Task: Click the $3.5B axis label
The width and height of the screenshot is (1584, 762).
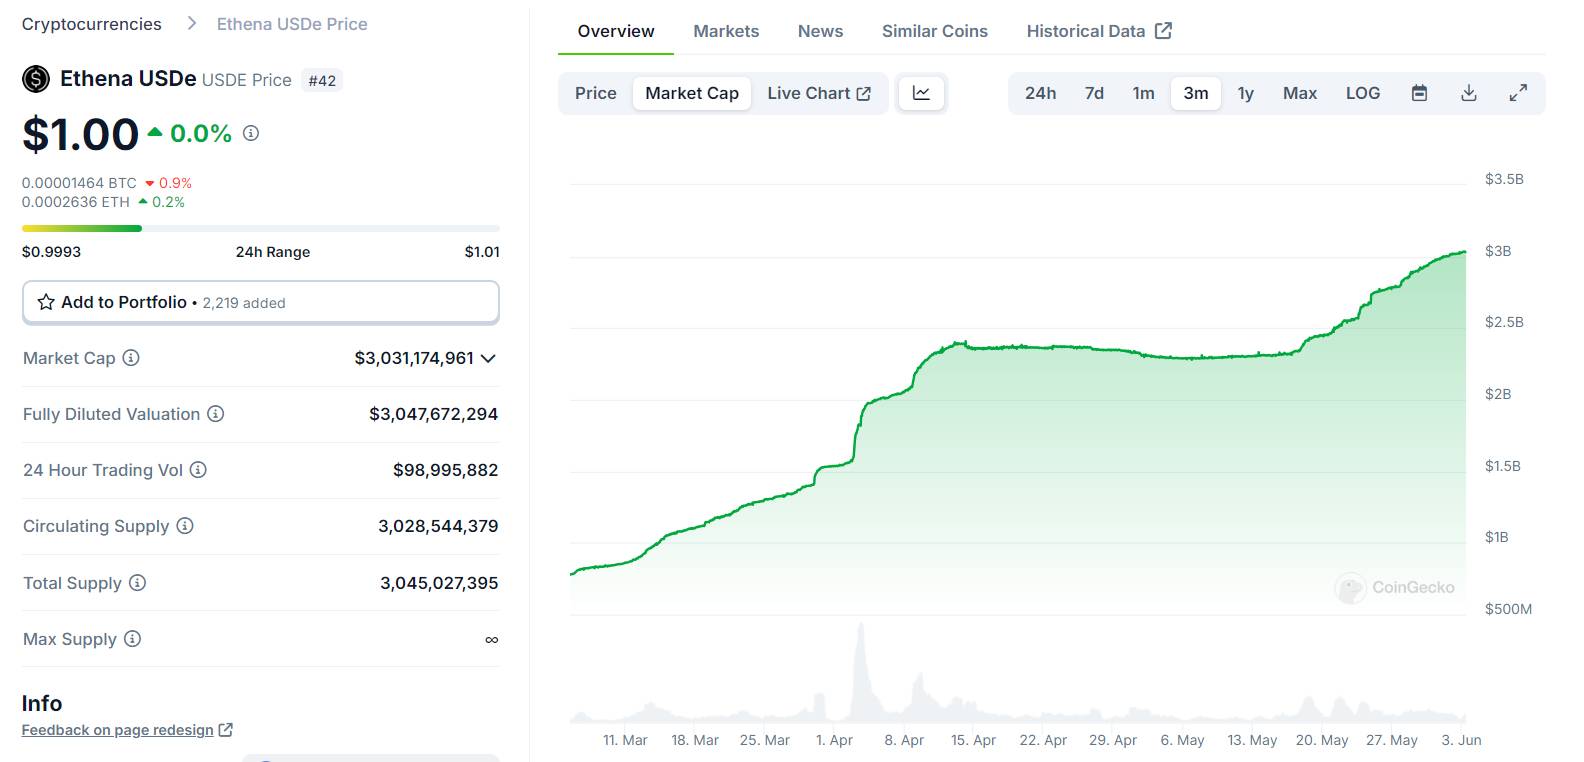Action: 1504,179
